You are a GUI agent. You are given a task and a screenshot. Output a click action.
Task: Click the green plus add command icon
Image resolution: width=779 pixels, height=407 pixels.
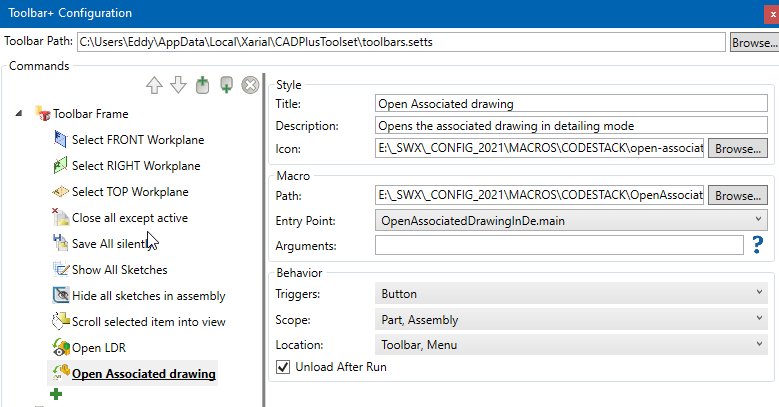56,394
